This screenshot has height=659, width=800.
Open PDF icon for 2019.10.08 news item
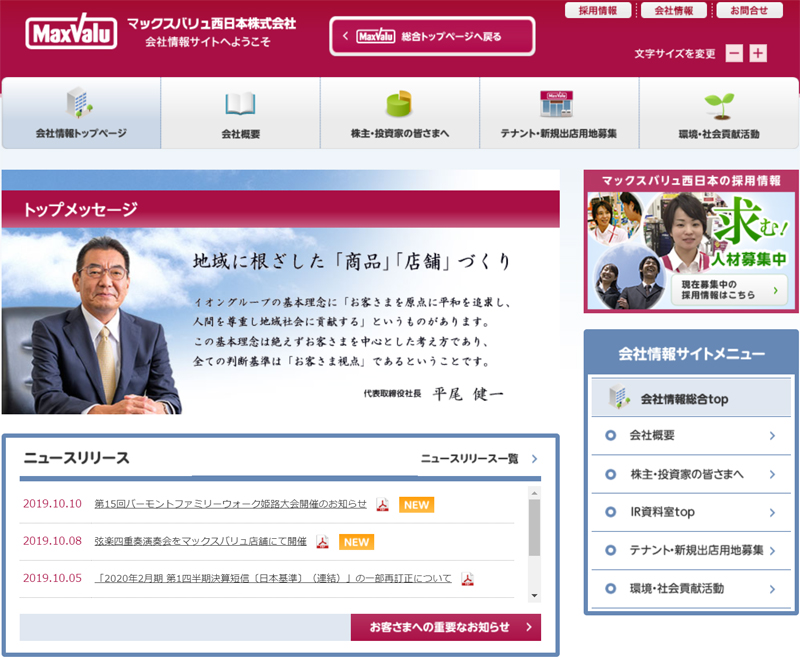tap(322, 542)
